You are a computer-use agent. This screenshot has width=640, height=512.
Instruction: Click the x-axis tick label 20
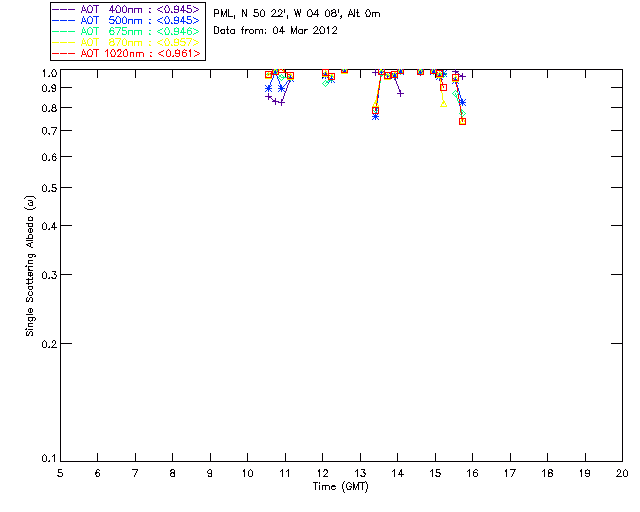pos(621,472)
